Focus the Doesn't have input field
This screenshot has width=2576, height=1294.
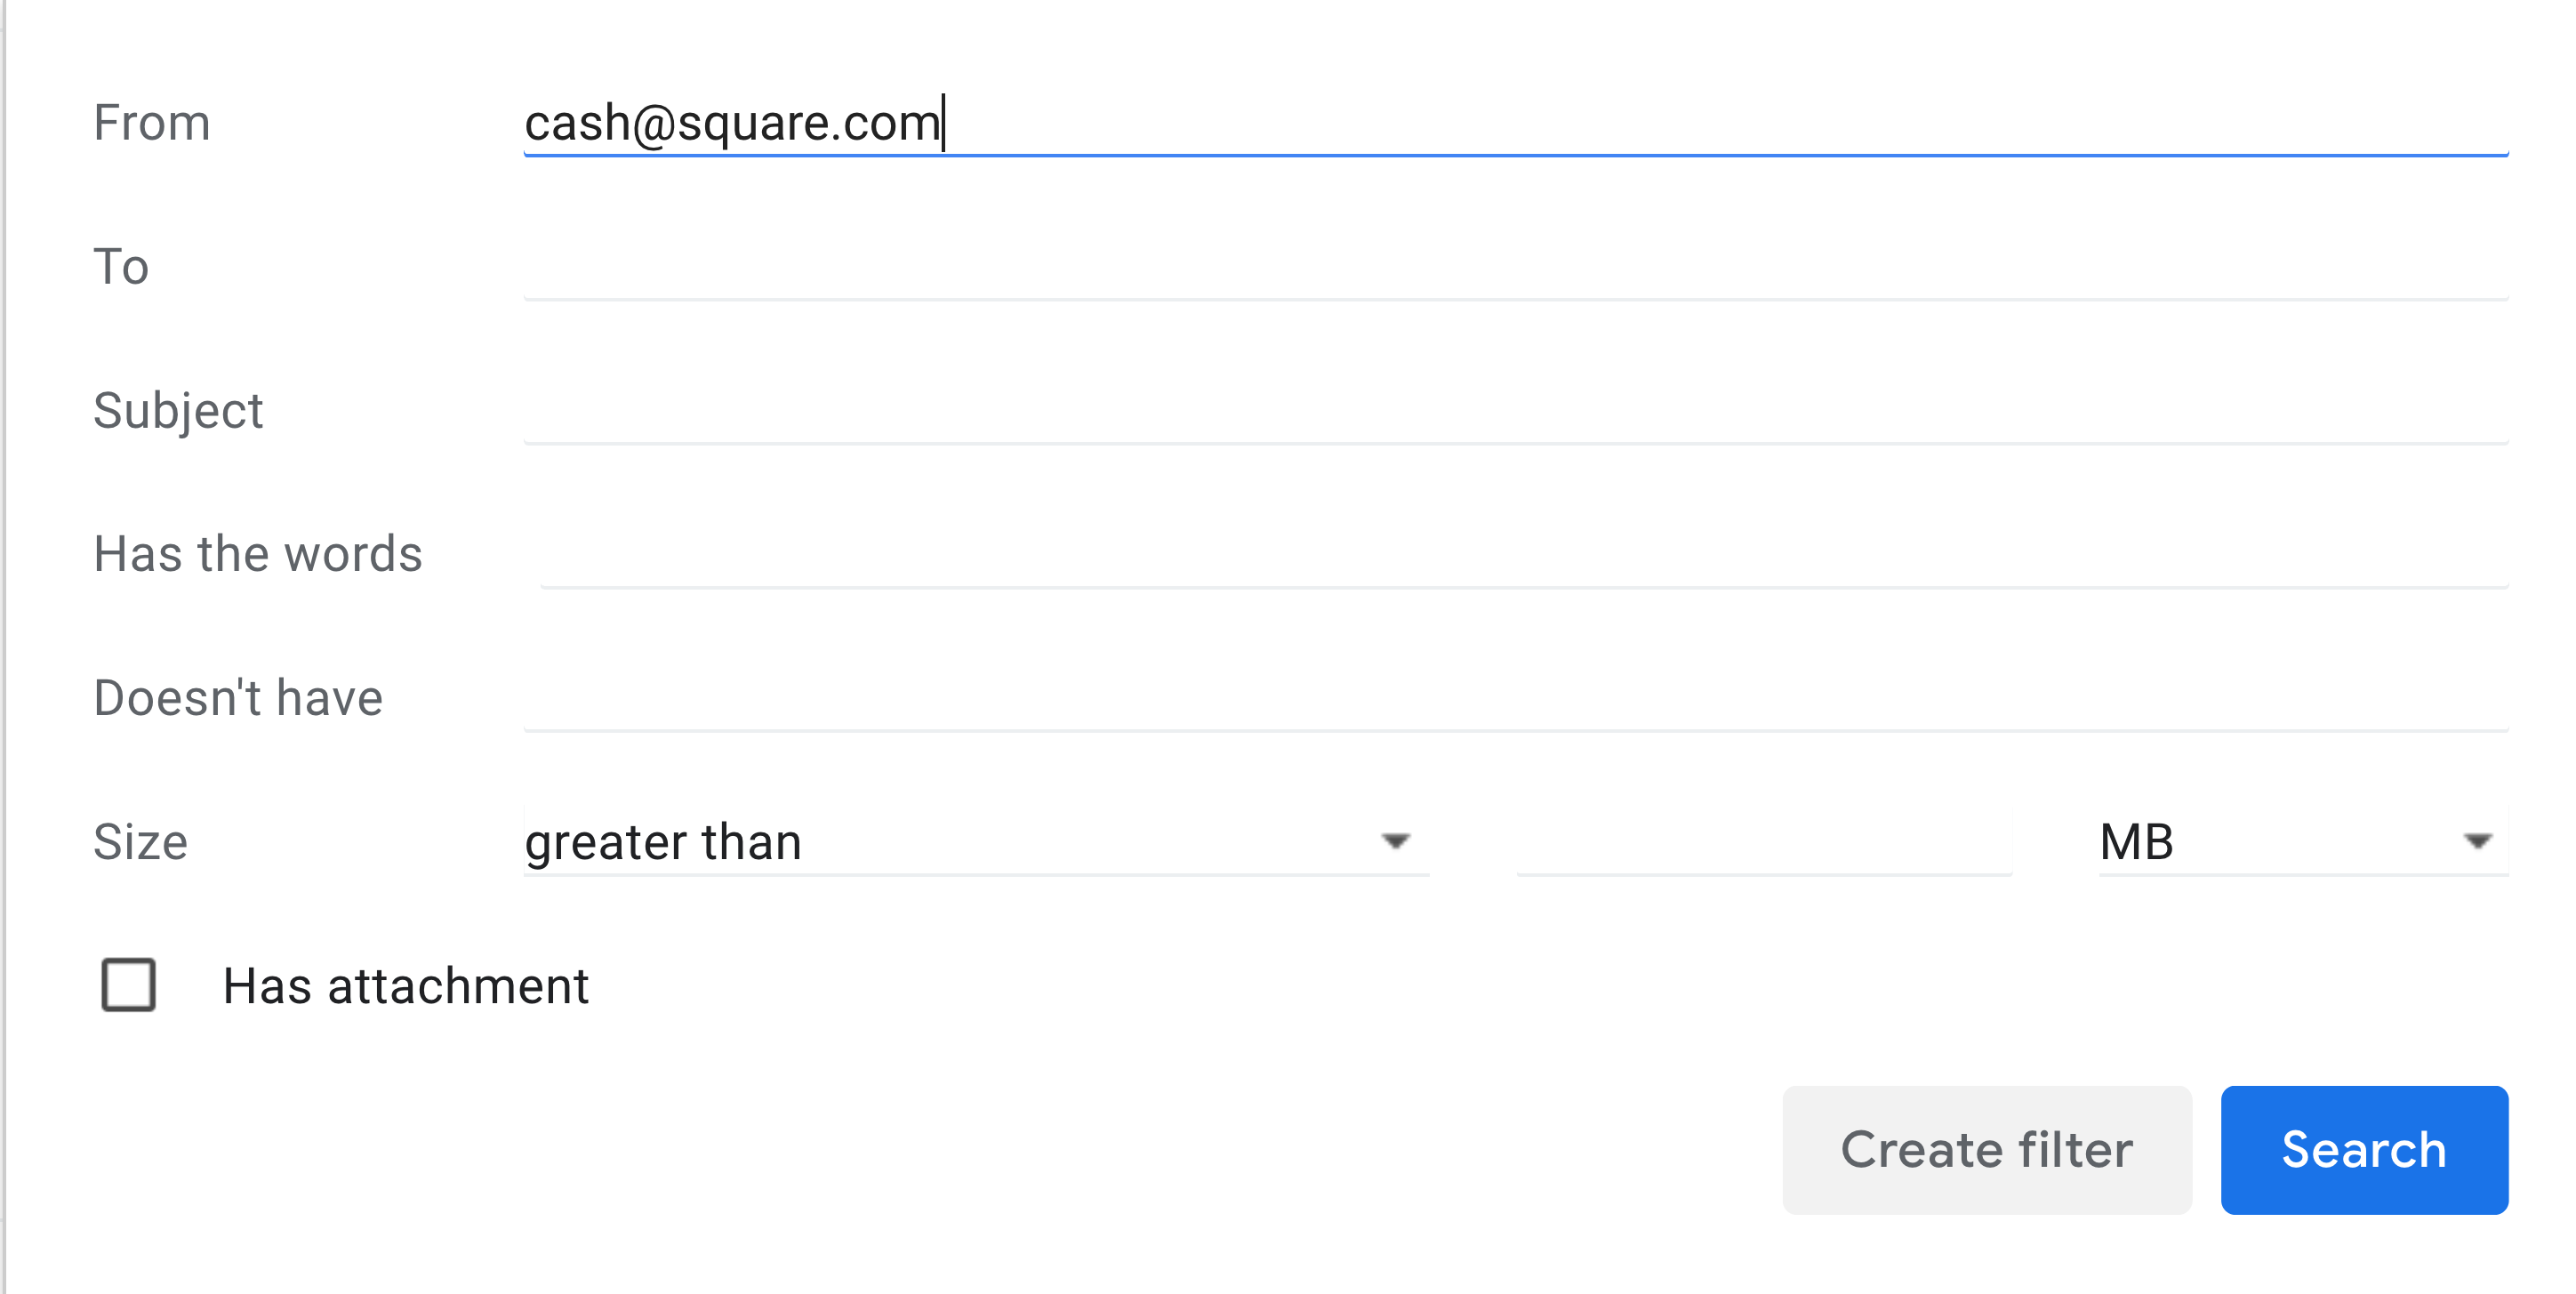(1515, 699)
